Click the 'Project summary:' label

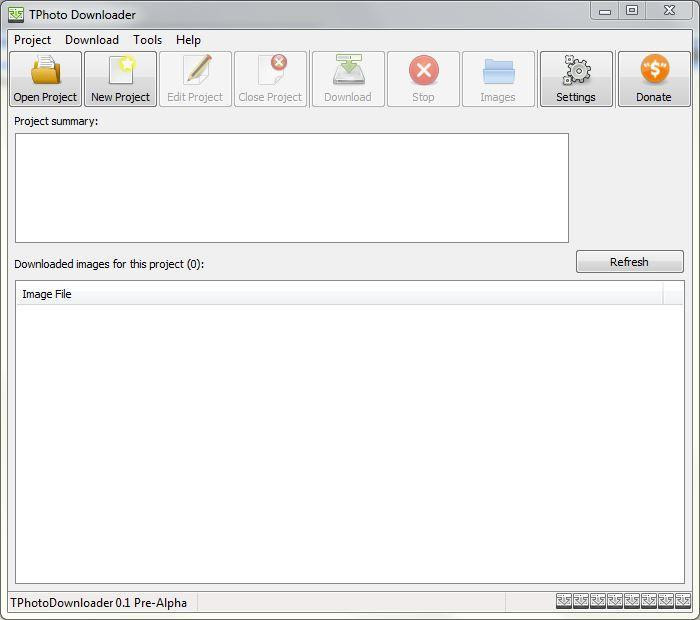pyautogui.click(x=56, y=121)
